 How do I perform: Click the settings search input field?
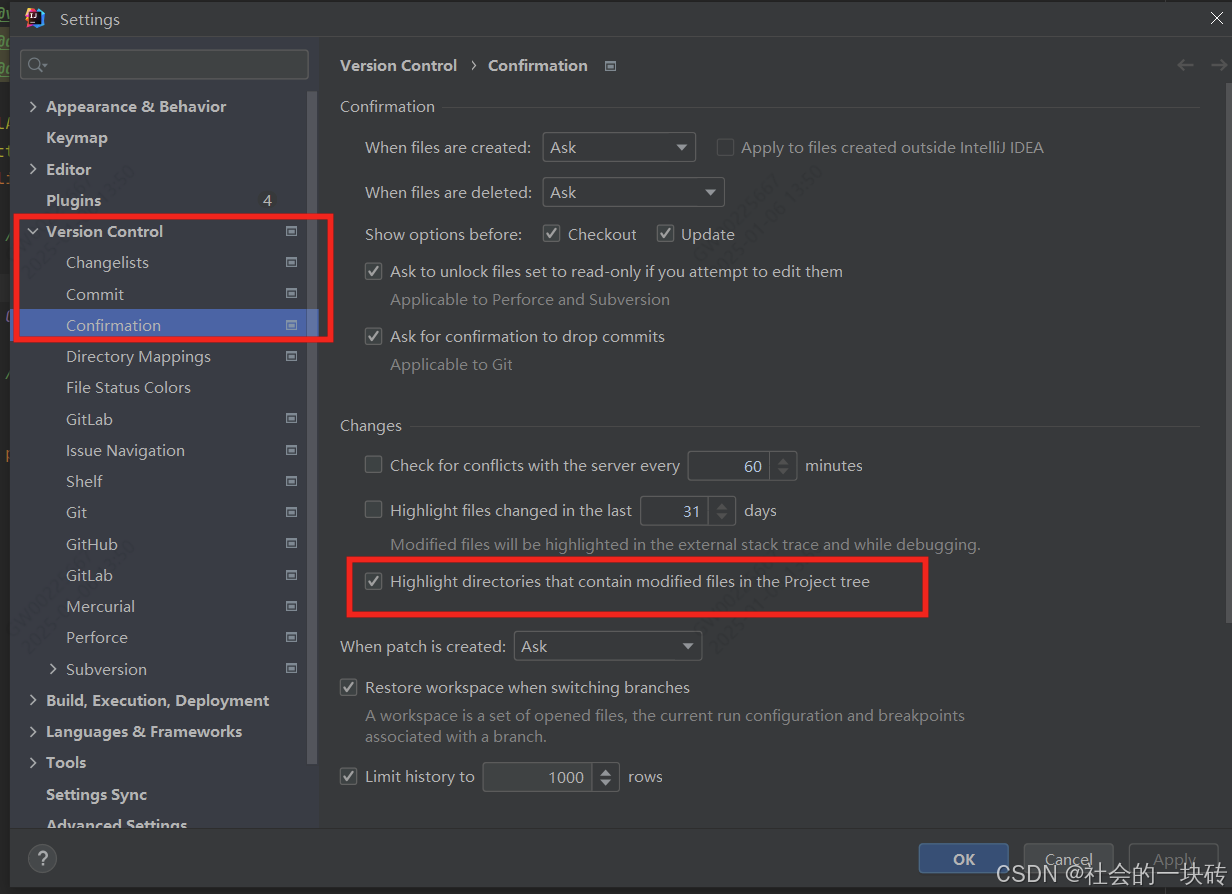coord(165,65)
